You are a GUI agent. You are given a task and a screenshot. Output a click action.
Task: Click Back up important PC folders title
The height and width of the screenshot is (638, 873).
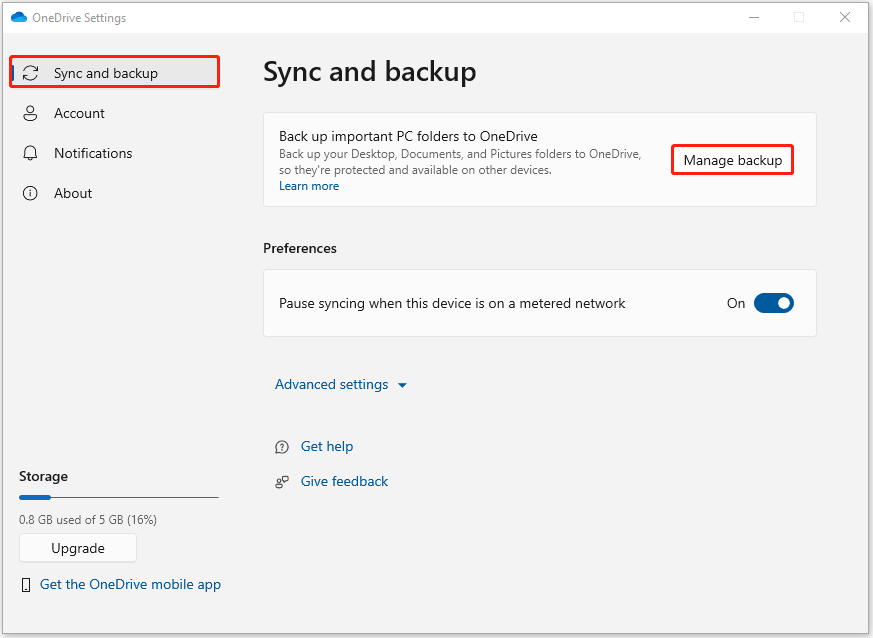pos(408,136)
